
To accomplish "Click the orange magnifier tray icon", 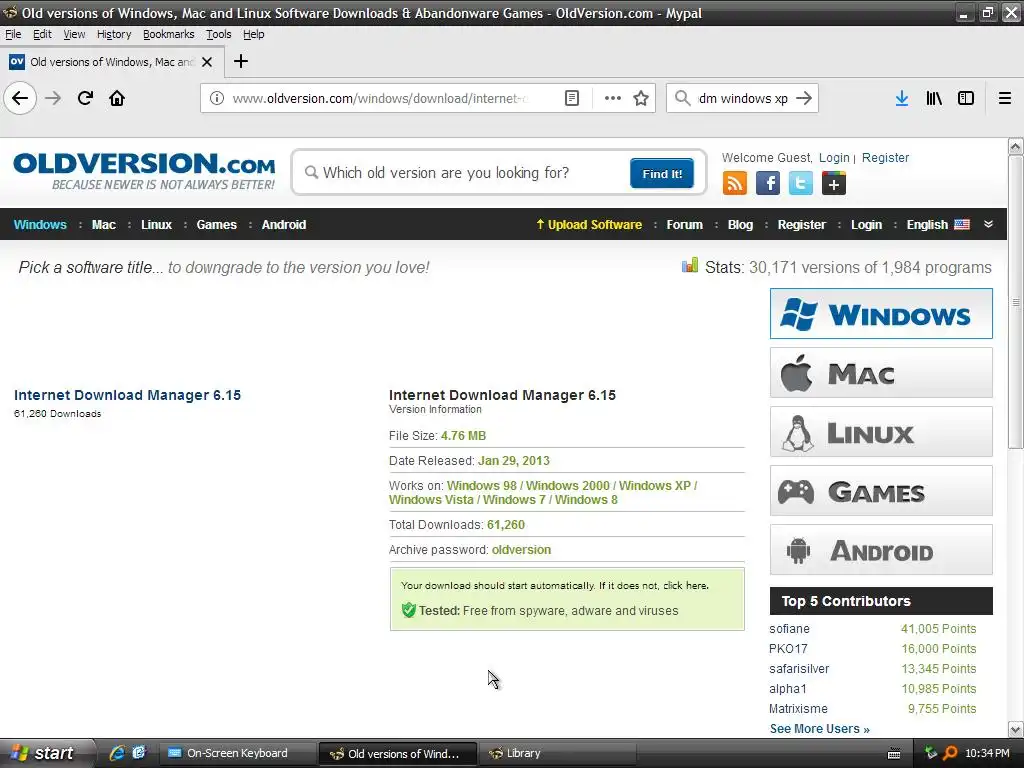I will tap(950, 753).
